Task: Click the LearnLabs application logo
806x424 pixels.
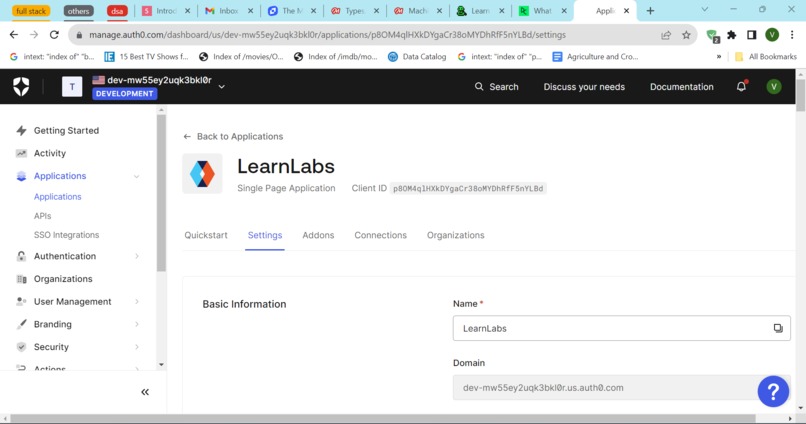Action: click(203, 174)
